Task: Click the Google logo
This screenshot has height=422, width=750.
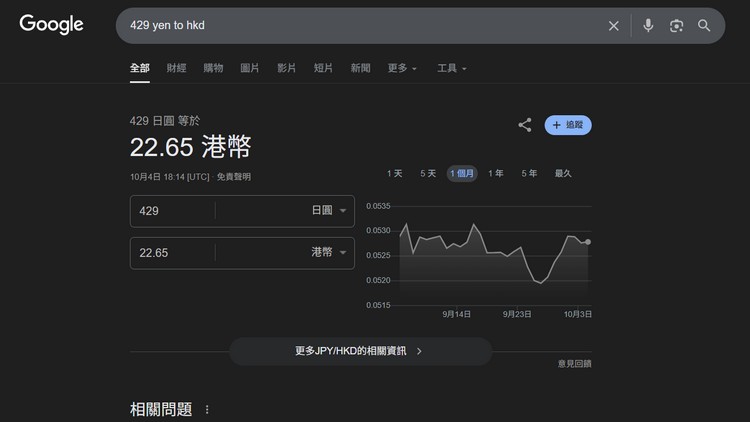Action: tap(51, 25)
